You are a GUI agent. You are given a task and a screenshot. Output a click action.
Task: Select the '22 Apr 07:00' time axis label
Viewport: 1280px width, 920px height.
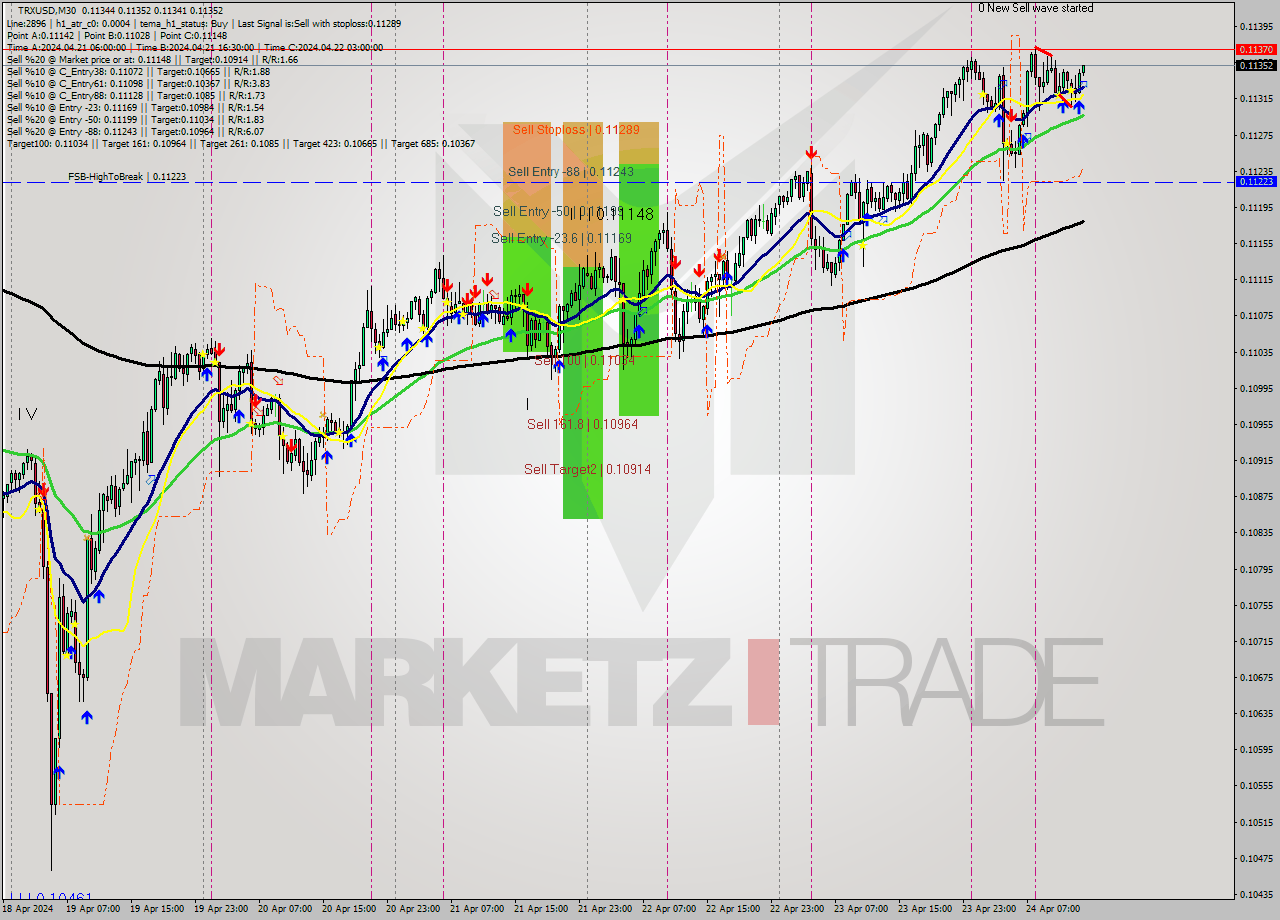pyautogui.click(x=668, y=909)
